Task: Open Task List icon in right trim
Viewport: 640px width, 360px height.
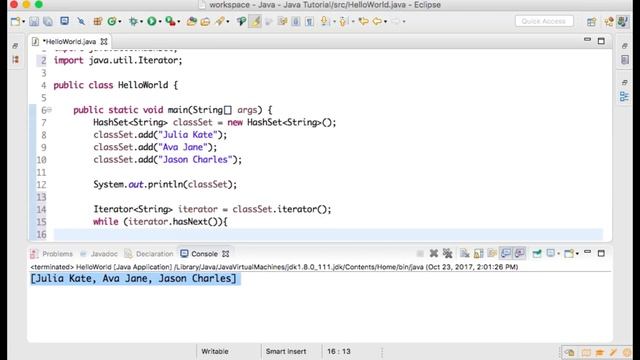Action: pos(624,60)
